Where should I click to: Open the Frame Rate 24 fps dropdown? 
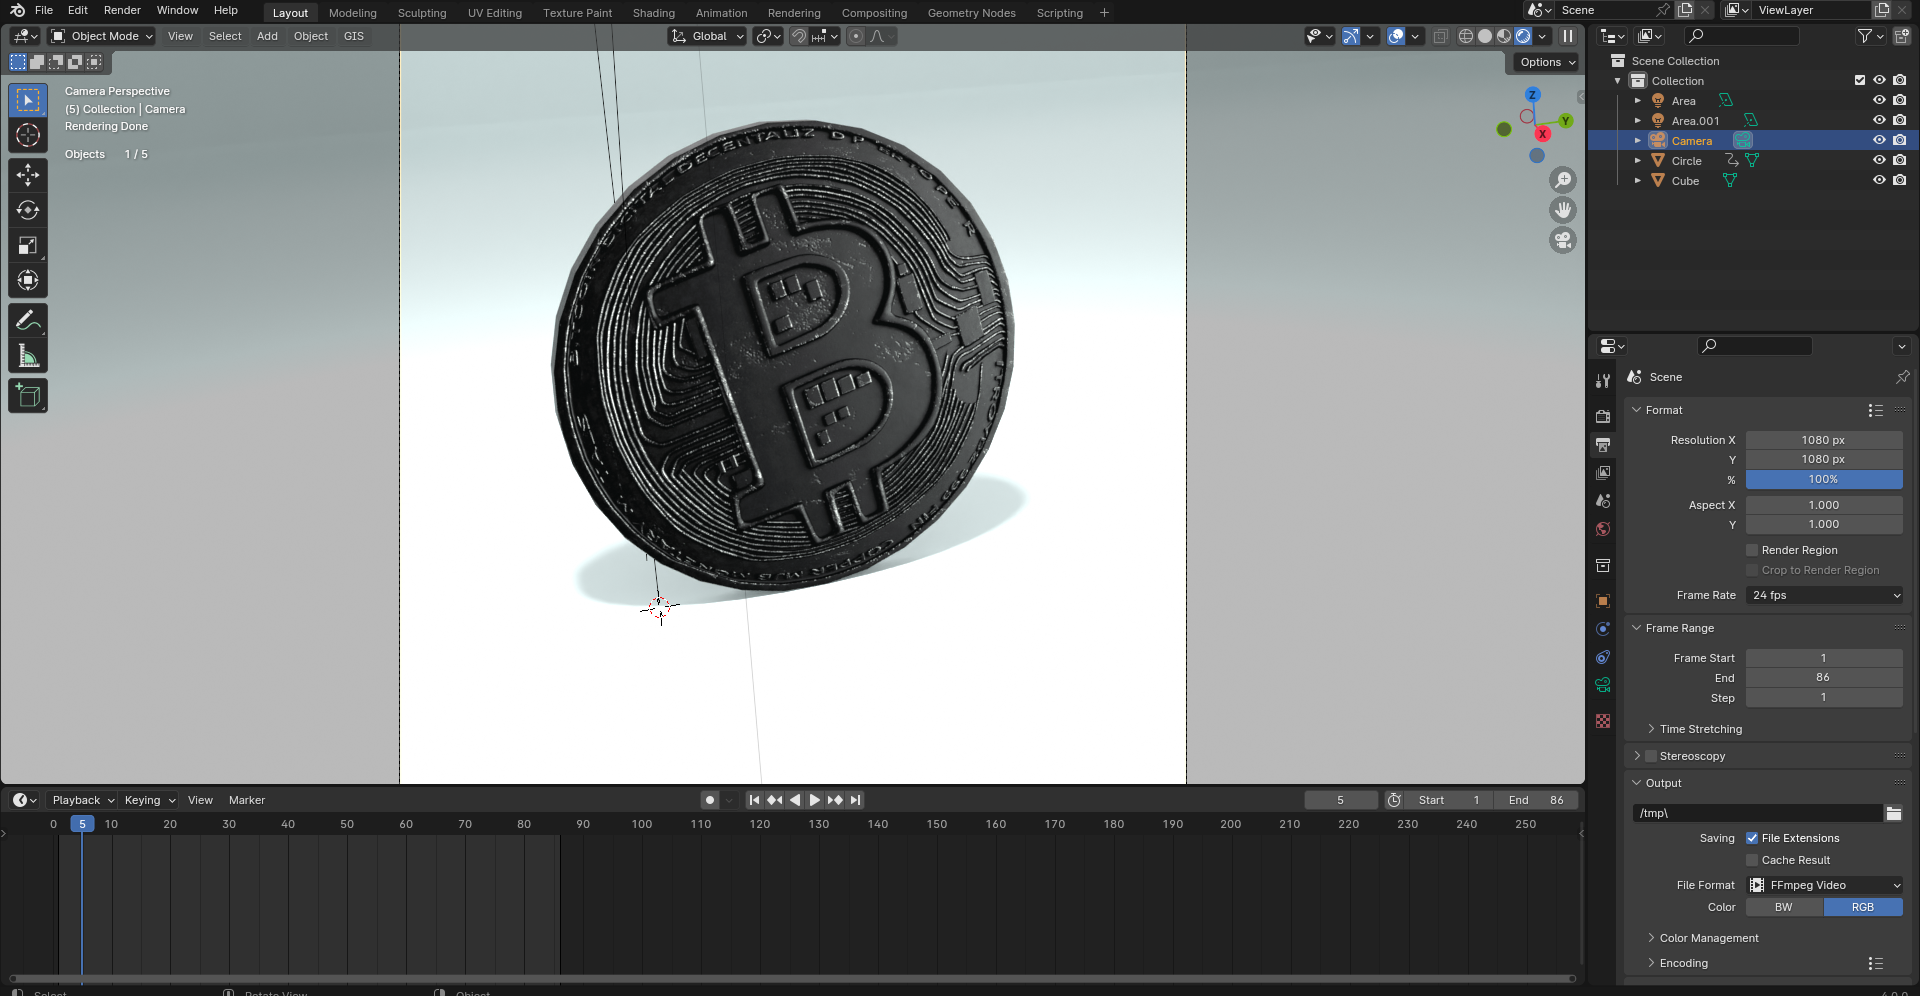point(1824,595)
